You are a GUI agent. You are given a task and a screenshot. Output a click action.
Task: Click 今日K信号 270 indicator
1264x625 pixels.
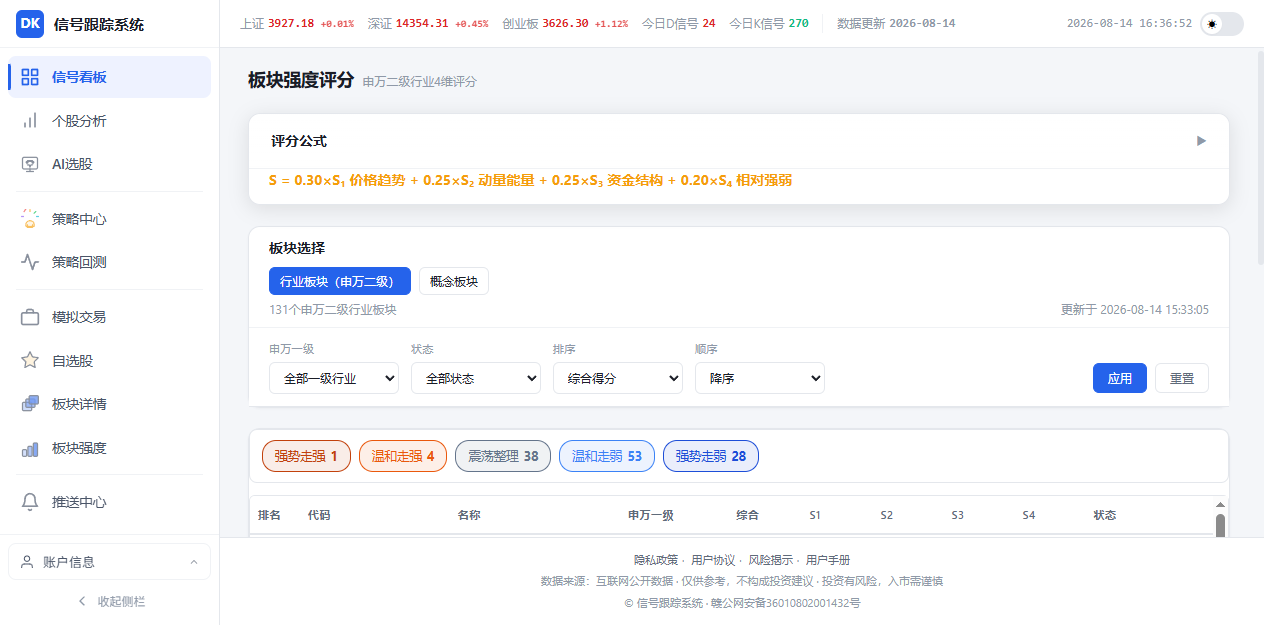click(x=769, y=23)
